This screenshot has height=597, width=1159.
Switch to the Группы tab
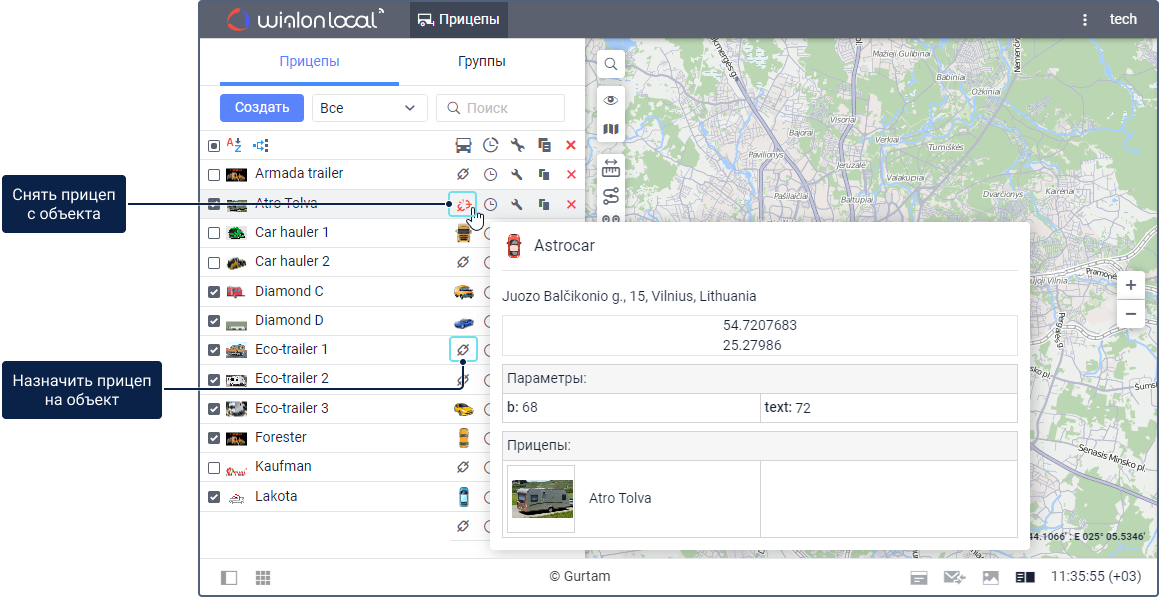click(x=481, y=62)
